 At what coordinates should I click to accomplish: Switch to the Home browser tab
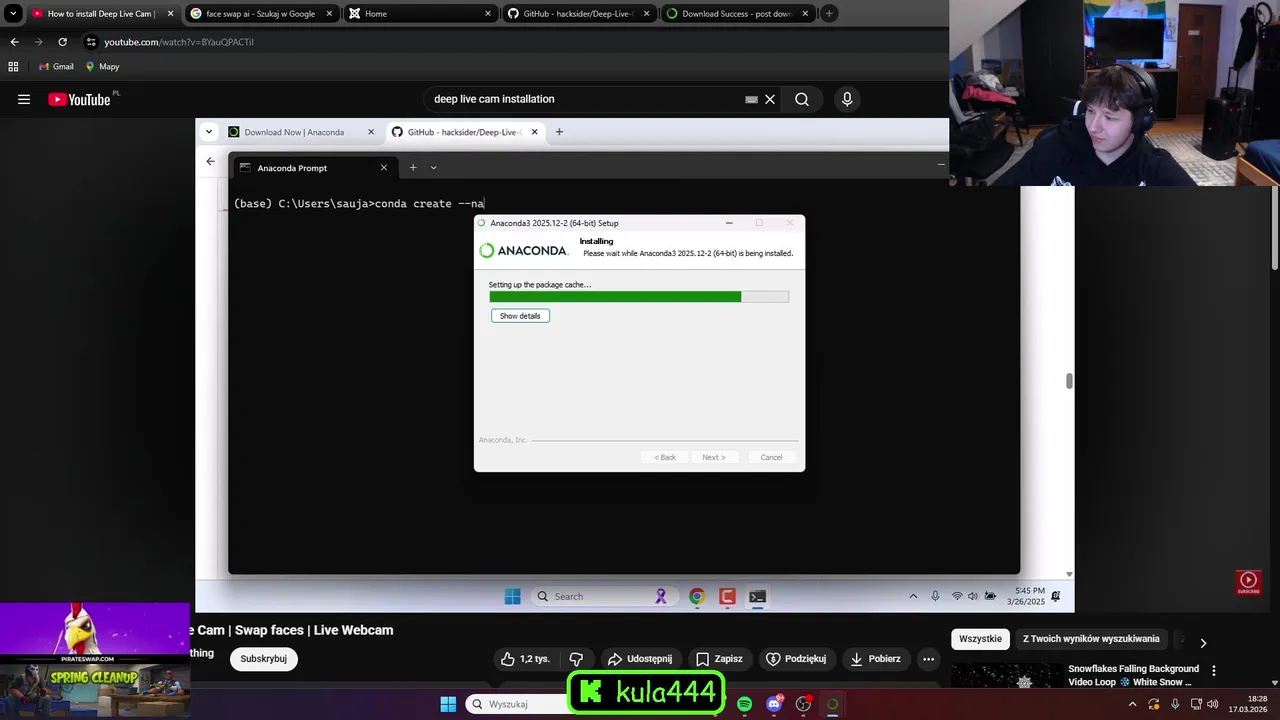click(420, 14)
